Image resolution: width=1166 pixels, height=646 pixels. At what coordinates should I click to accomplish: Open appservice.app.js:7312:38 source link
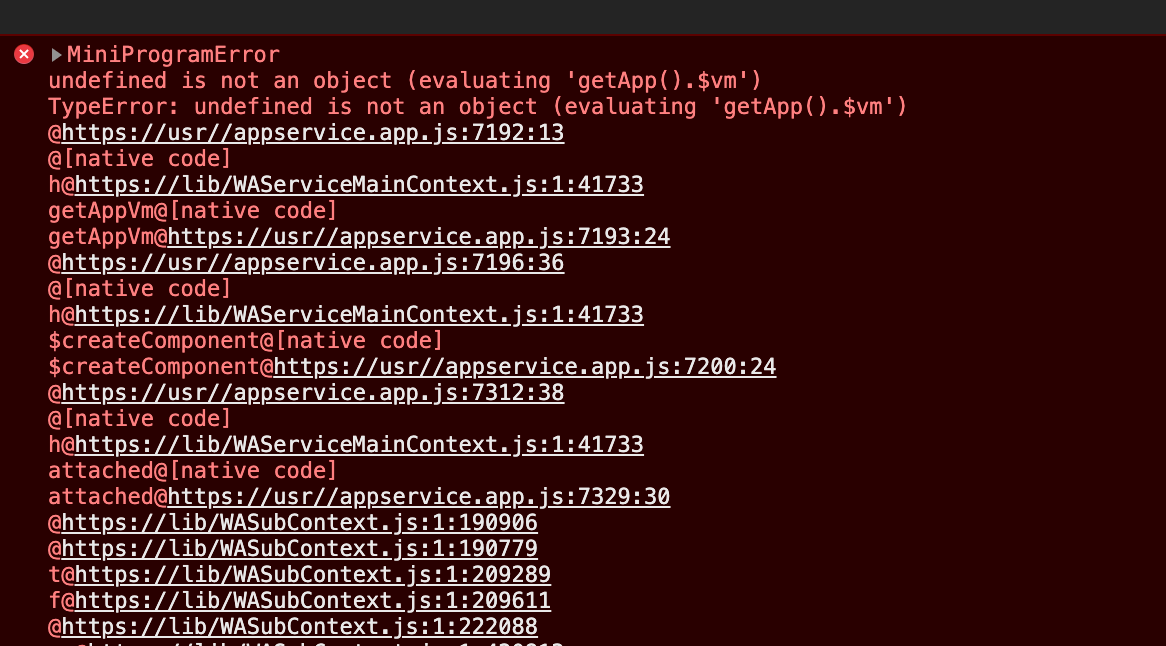tap(312, 393)
